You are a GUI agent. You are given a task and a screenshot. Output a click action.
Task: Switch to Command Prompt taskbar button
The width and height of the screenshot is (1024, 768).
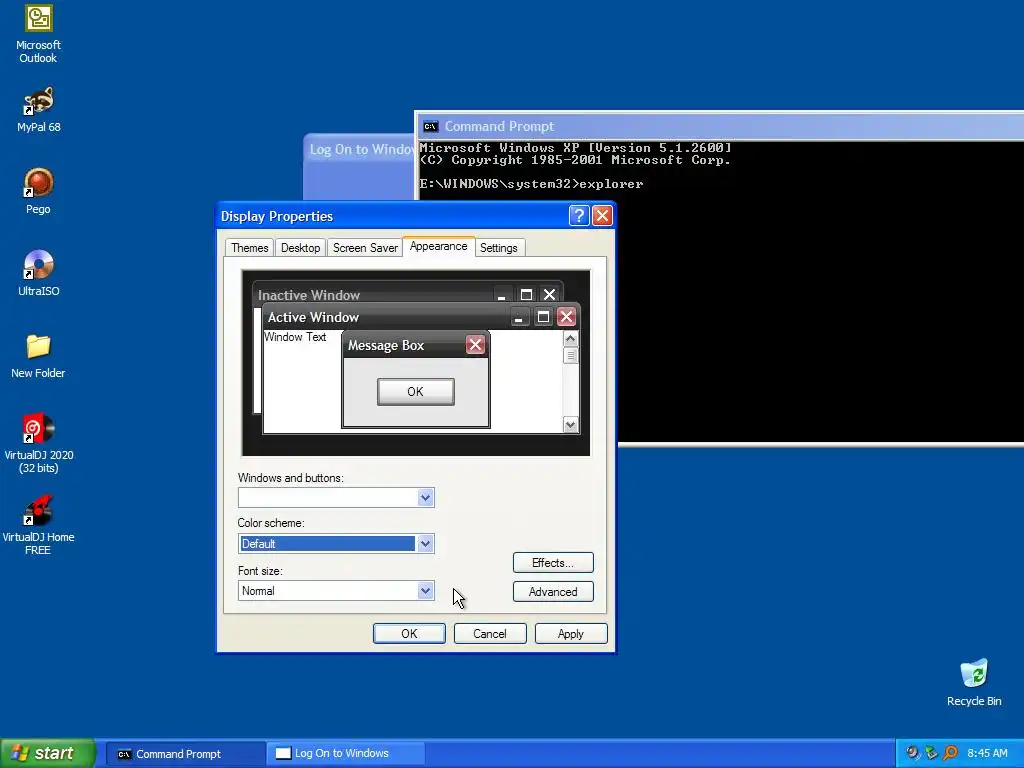click(184, 754)
